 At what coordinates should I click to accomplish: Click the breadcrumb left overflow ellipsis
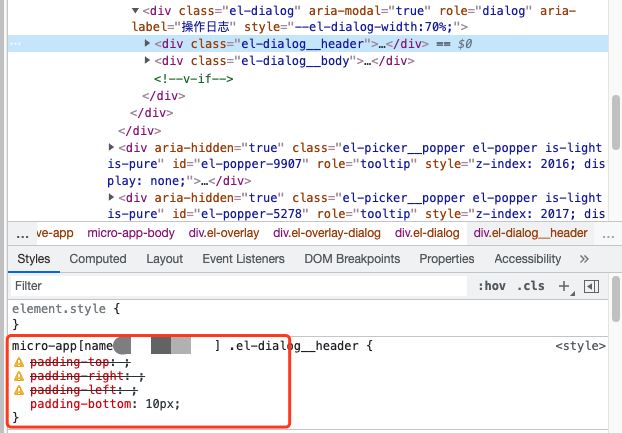tap(22, 235)
